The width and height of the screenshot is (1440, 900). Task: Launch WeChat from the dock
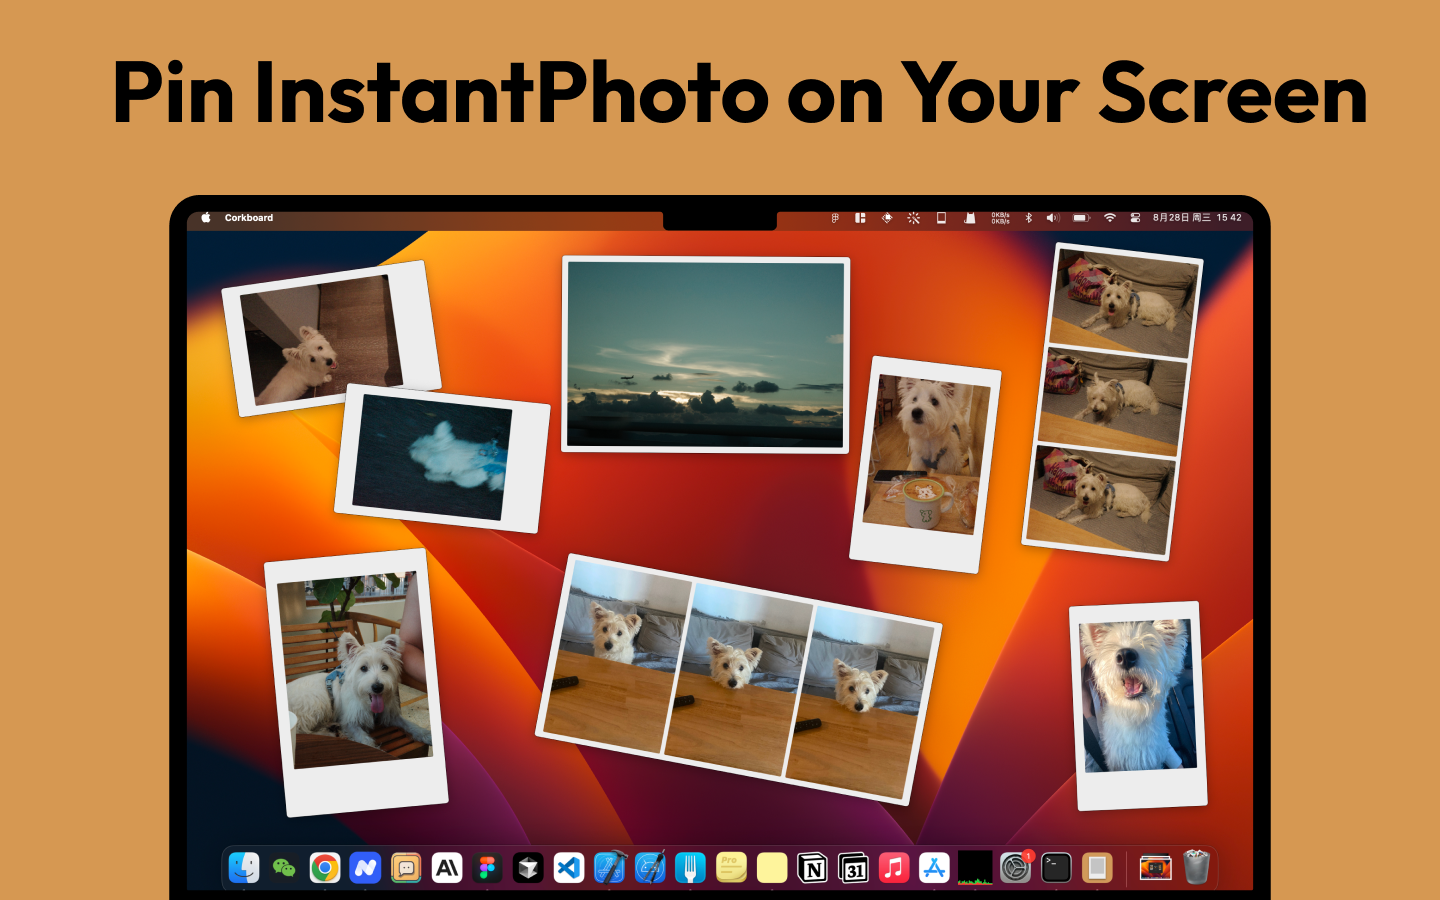point(284,867)
